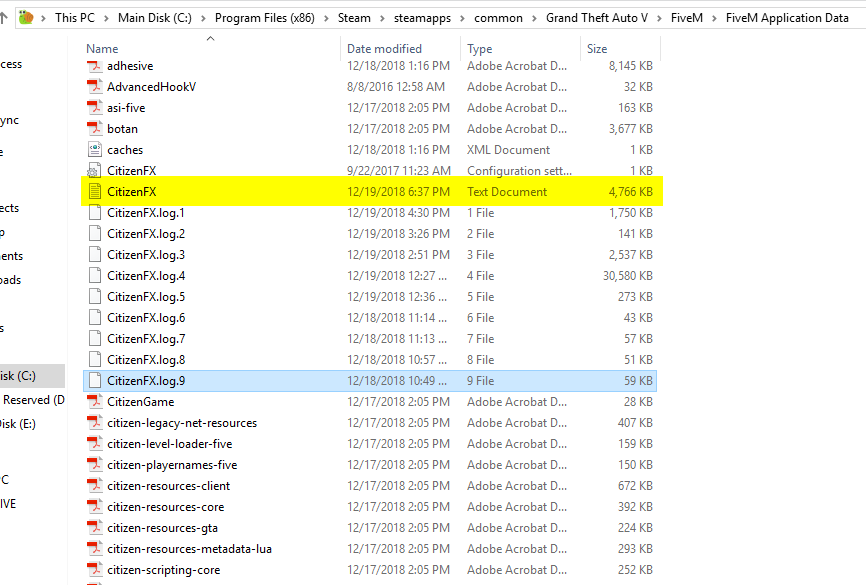866x585 pixels.
Task: Navigate to This PC in the address bar
Action: tap(75, 18)
